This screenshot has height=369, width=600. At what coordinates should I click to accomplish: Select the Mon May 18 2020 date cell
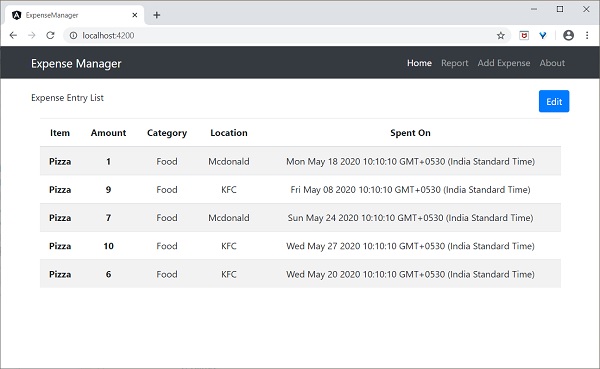coord(411,162)
